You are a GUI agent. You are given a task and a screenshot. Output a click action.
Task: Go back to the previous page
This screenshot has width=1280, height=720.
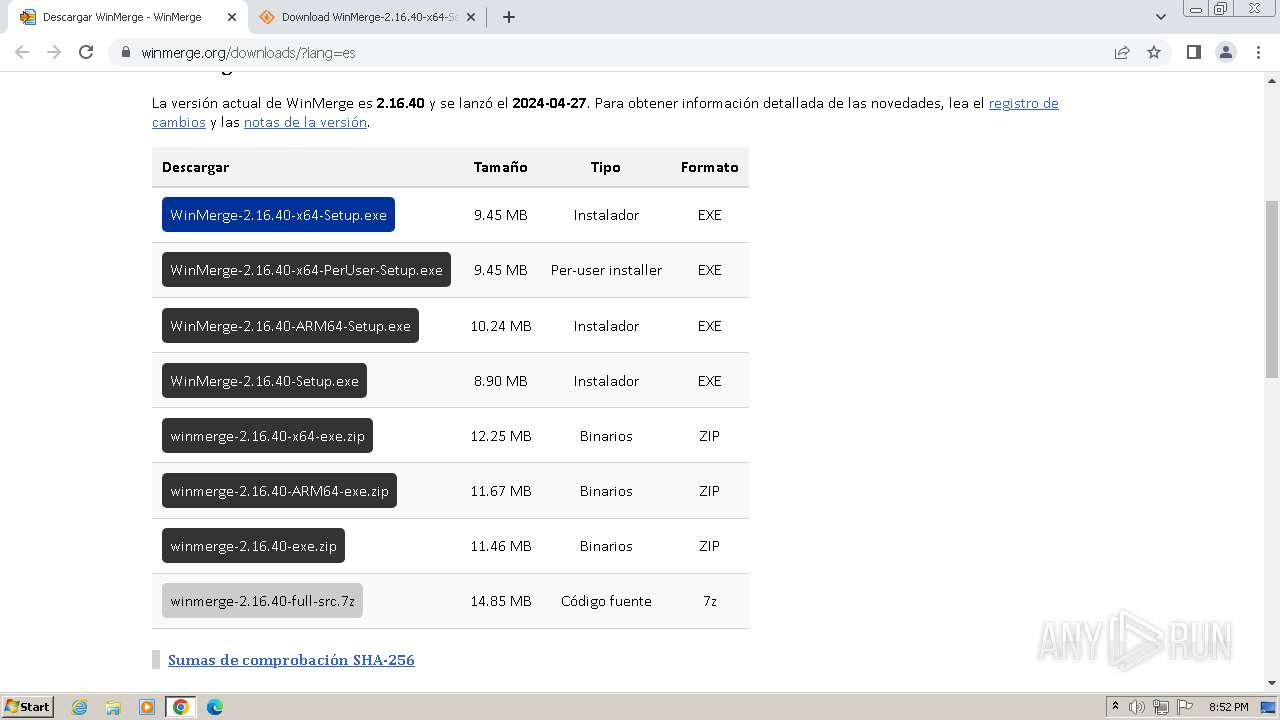coord(22,52)
